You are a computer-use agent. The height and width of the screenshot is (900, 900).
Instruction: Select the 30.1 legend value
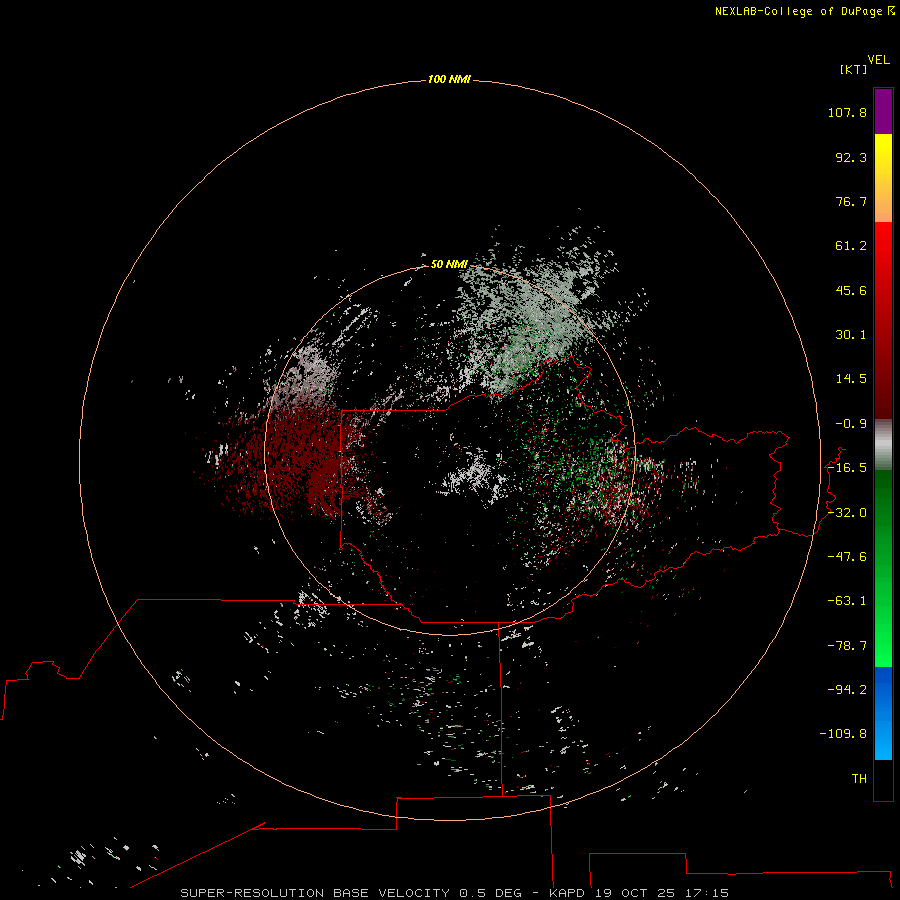click(851, 335)
